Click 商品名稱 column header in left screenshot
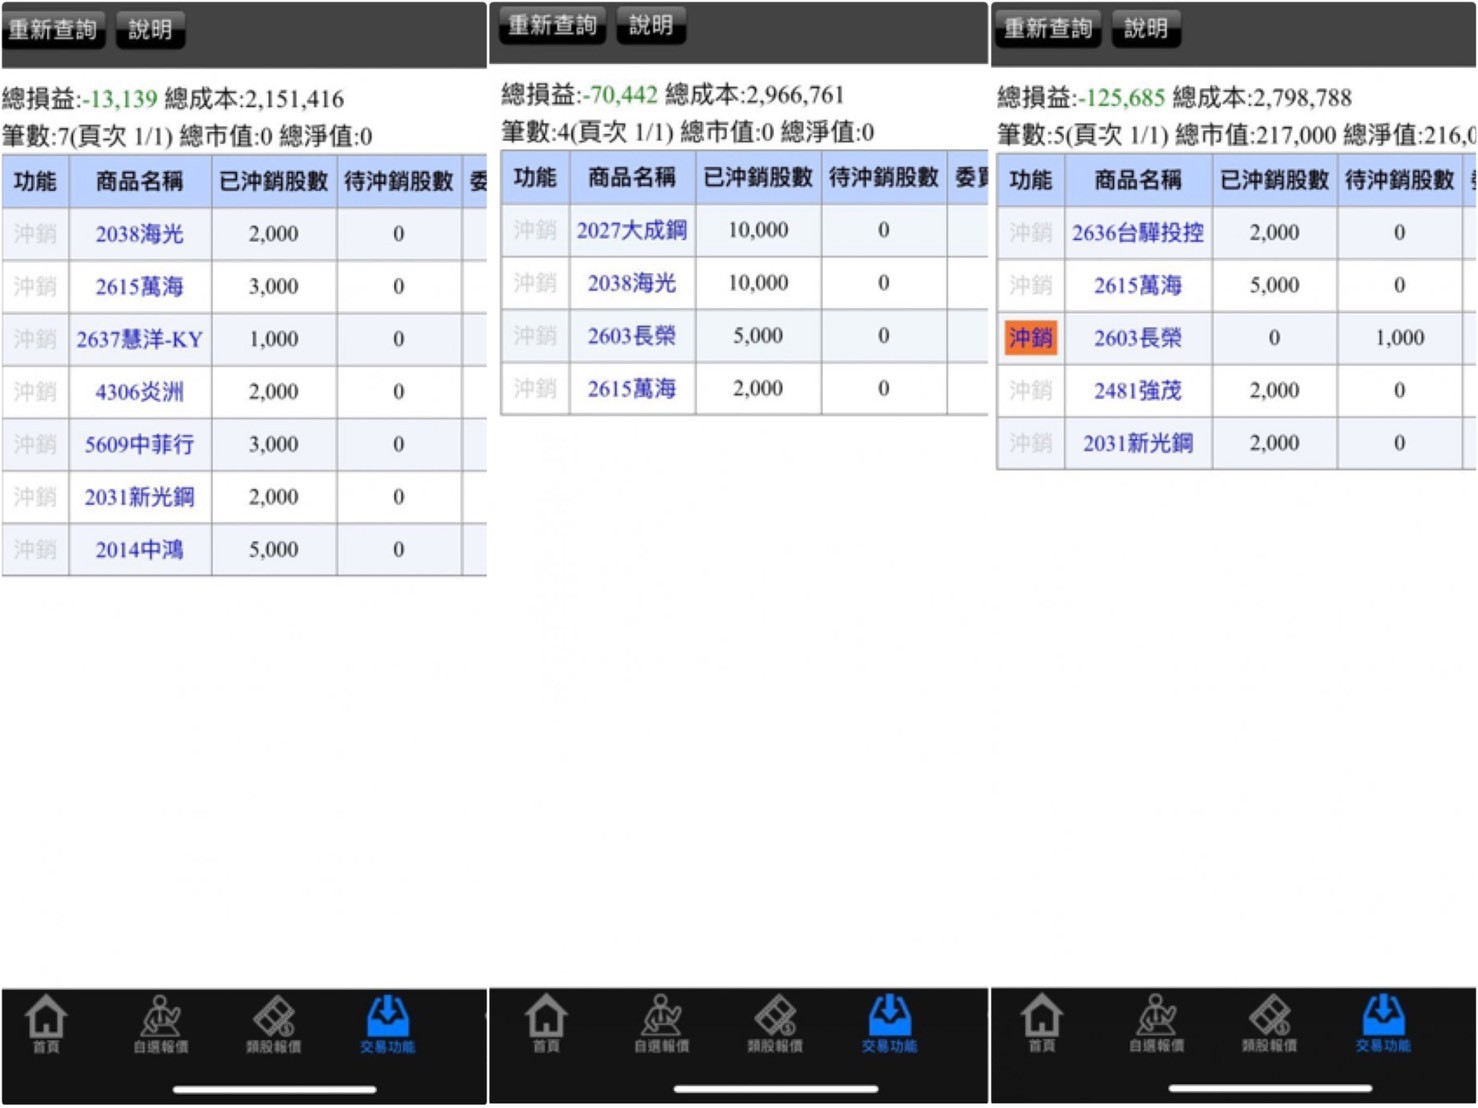This screenshot has height=1108, width=1478. click(x=140, y=181)
